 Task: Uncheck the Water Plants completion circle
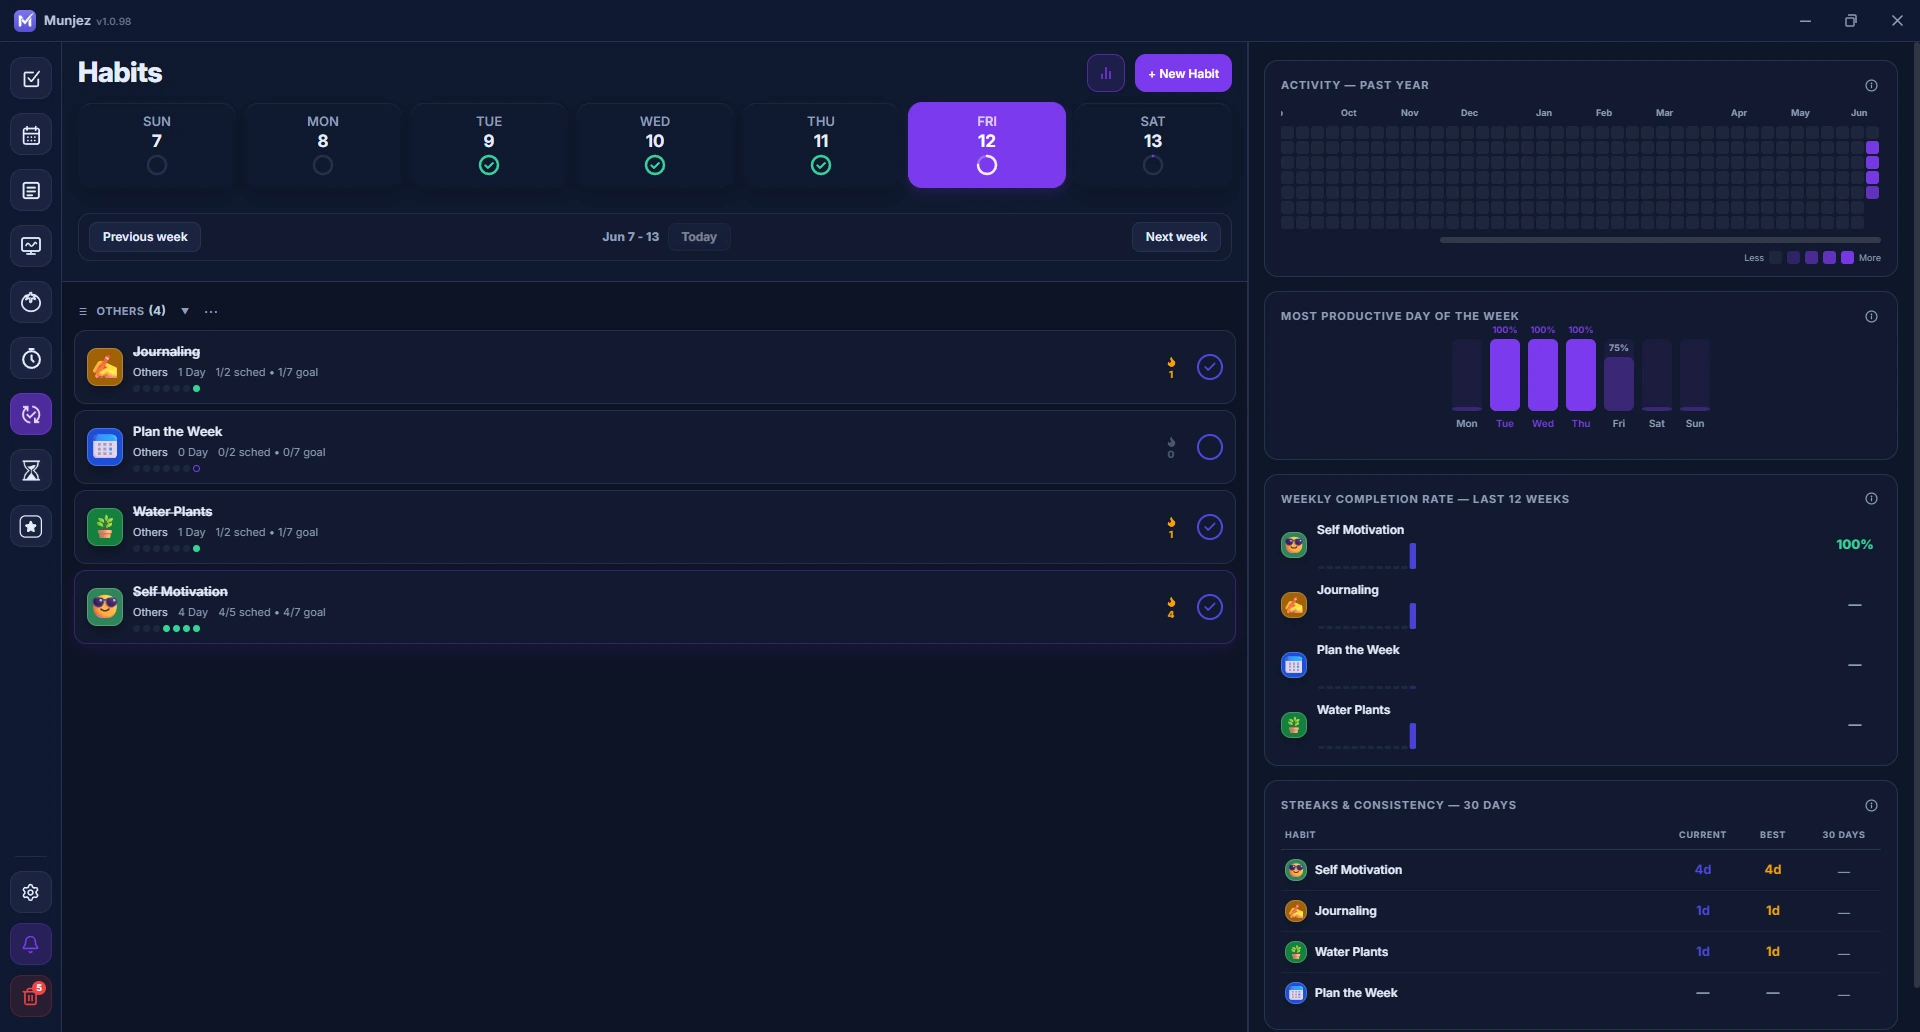click(1210, 527)
